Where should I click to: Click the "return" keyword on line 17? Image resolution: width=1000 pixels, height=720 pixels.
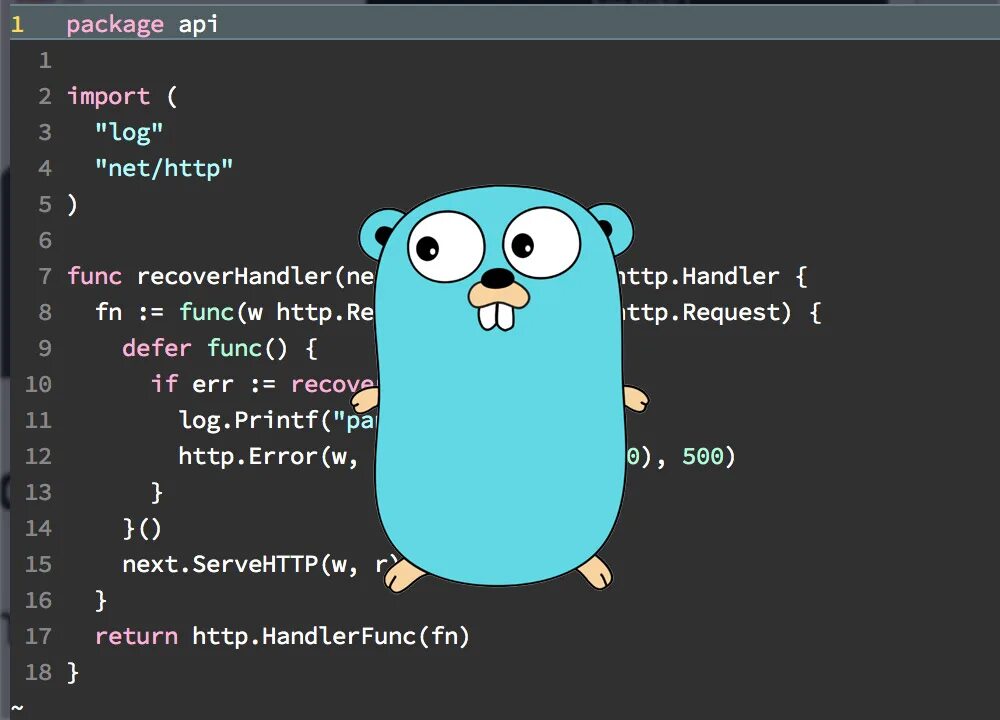coord(136,636)
